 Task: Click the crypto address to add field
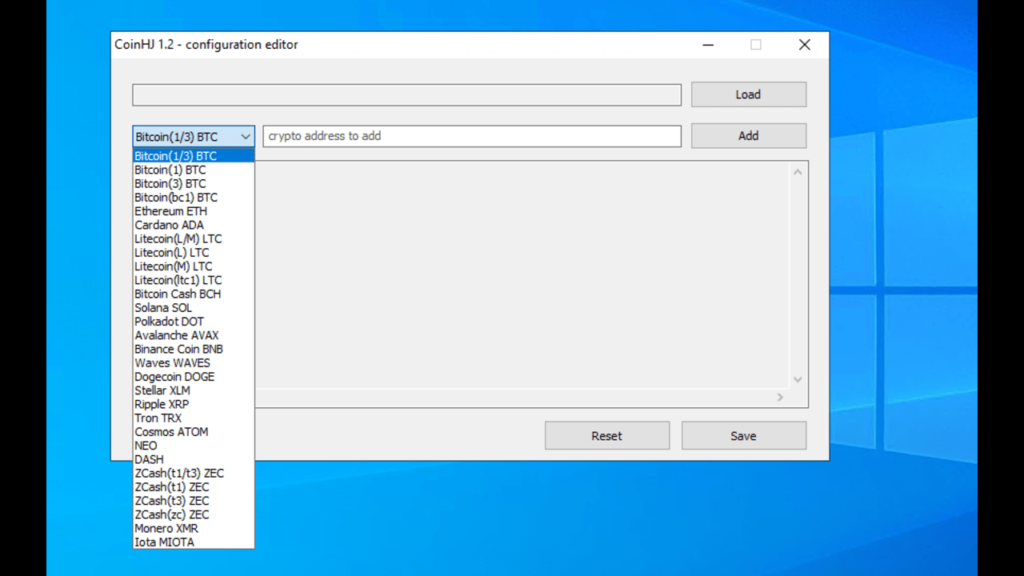[472, 136]
